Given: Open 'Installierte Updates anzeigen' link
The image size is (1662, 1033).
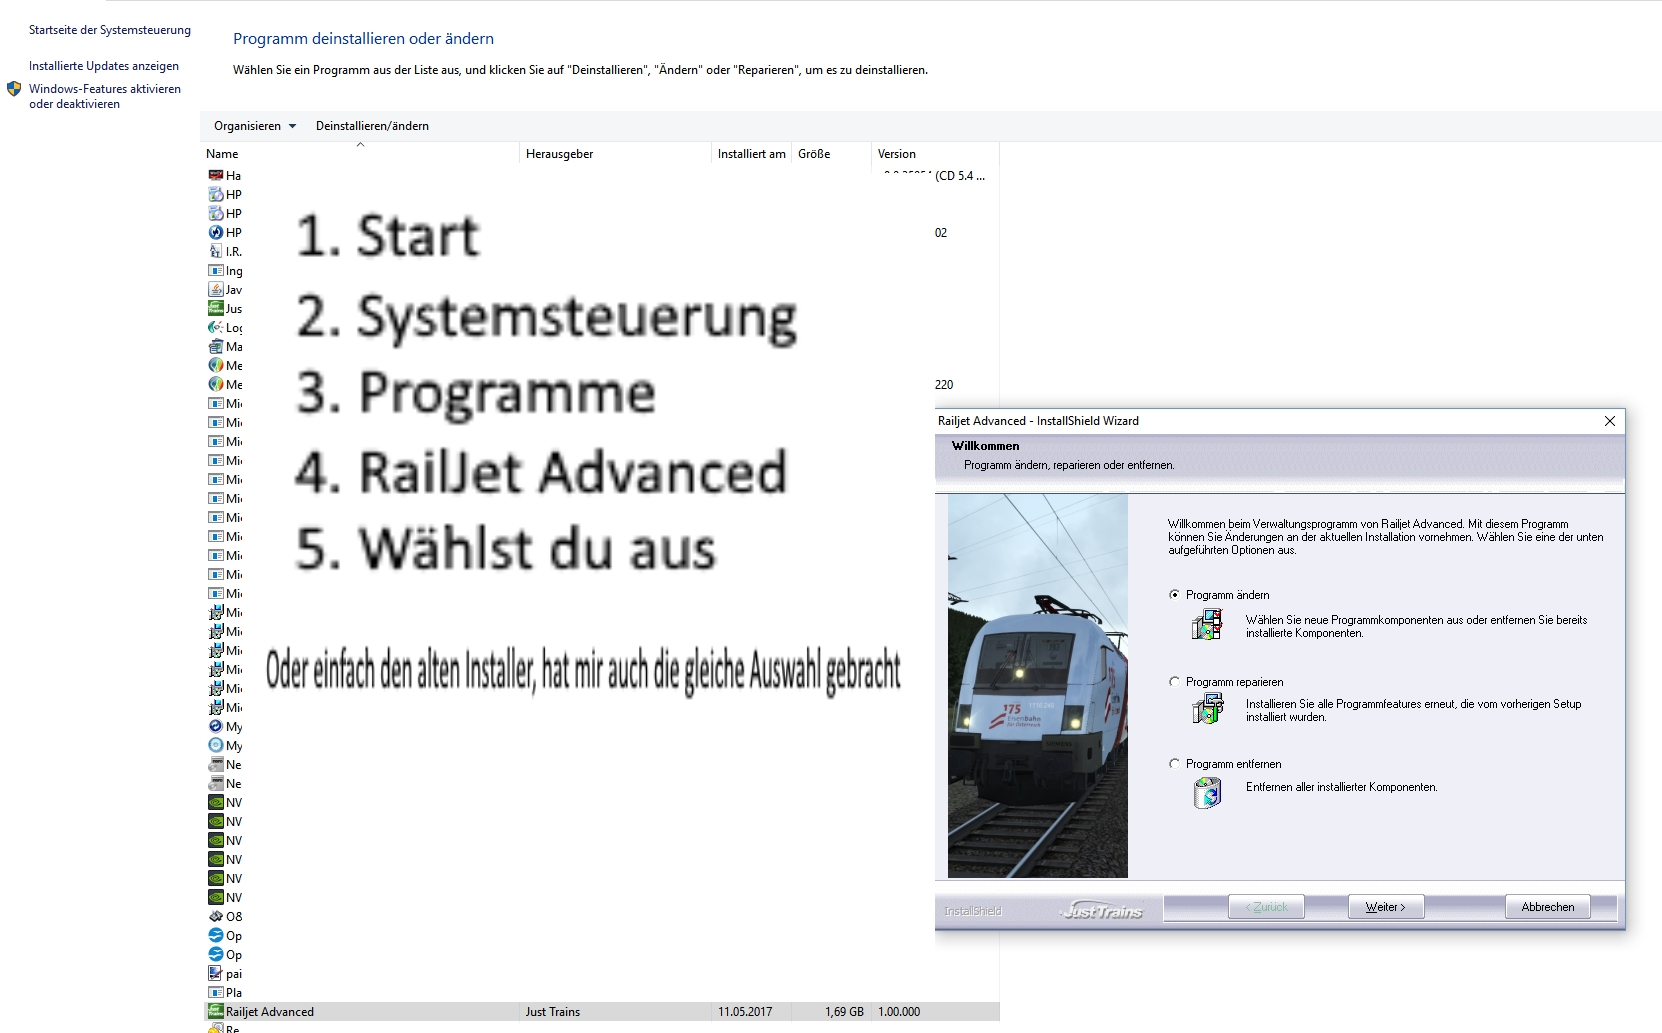Looking at the screenshot, I should (104, 66).
